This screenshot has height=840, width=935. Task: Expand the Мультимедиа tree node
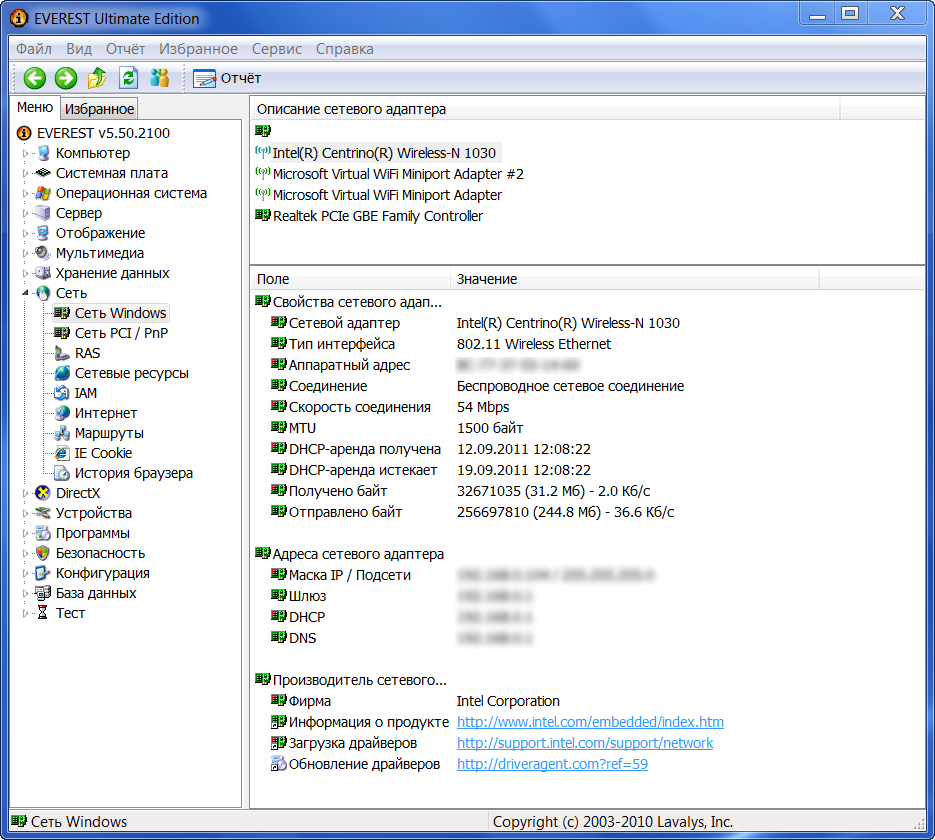[25, 253]
